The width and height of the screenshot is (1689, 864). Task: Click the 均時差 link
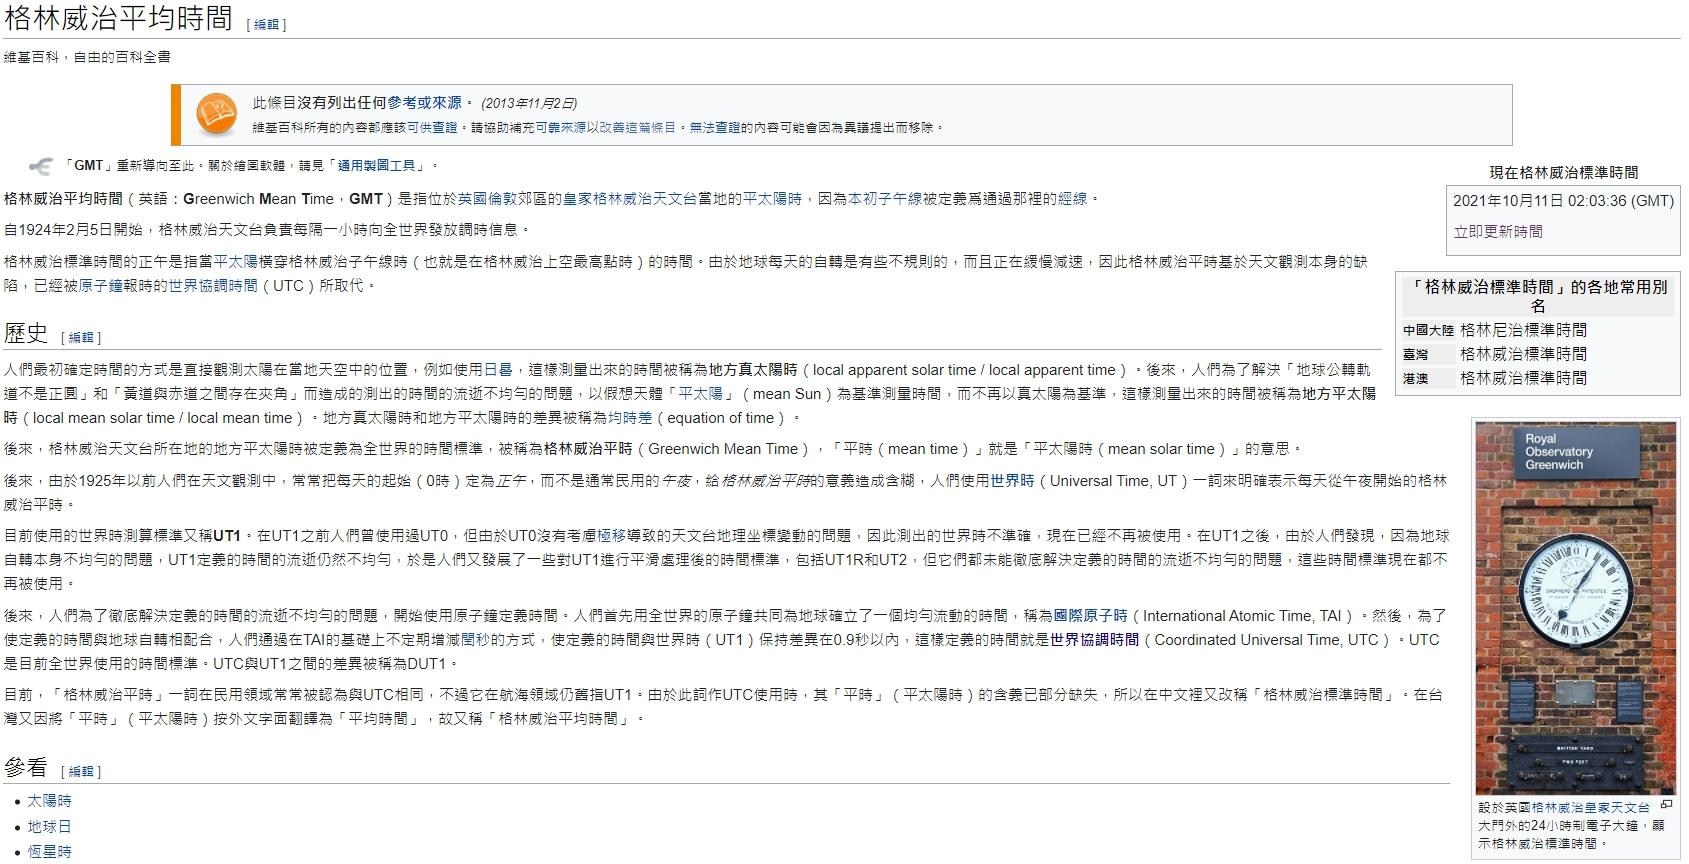click(630, 418)
